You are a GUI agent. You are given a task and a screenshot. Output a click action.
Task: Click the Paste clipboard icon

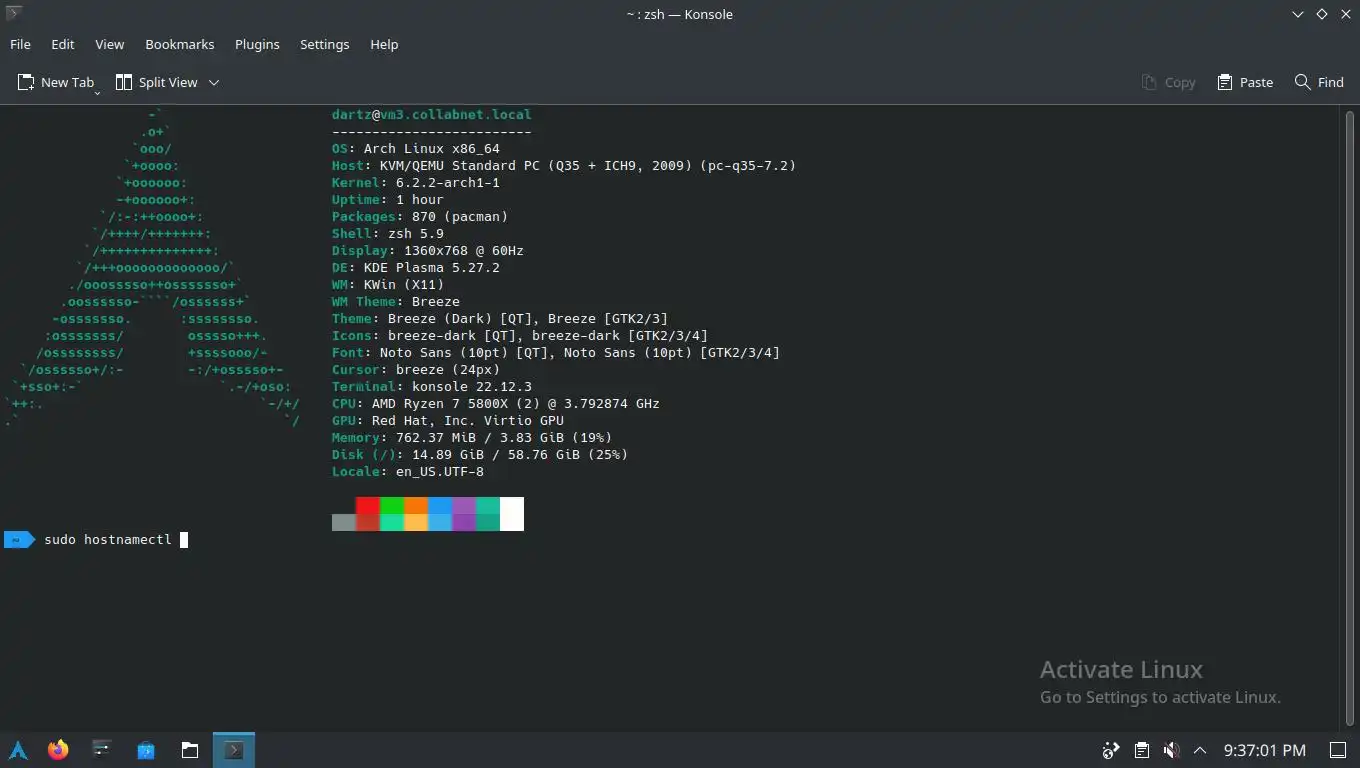[1224, 82]
